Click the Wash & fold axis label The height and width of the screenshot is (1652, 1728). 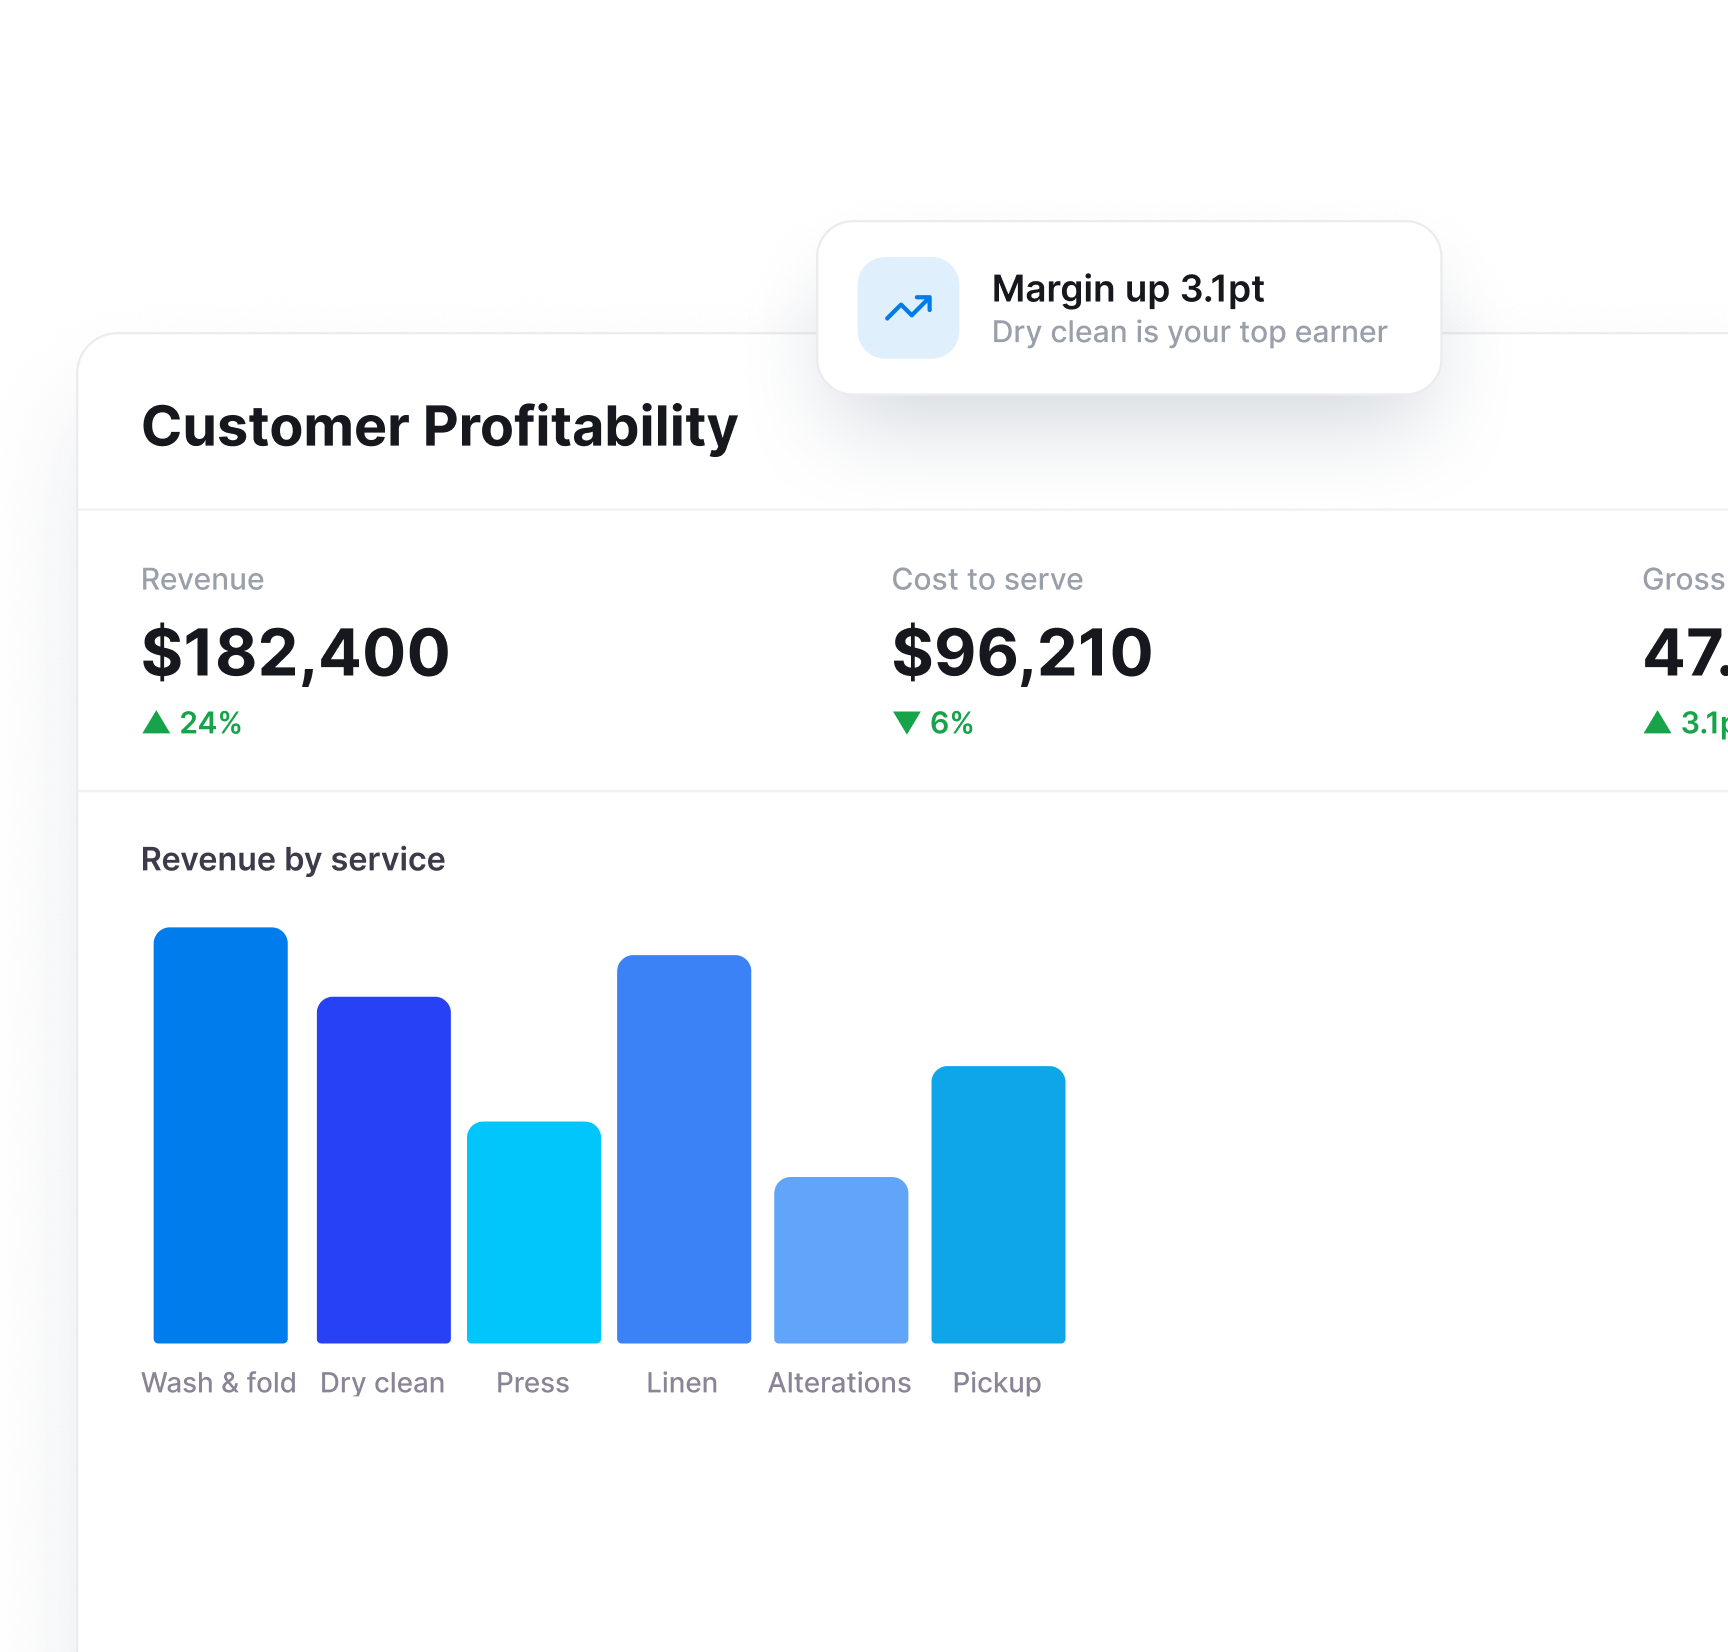point(219,1383)
